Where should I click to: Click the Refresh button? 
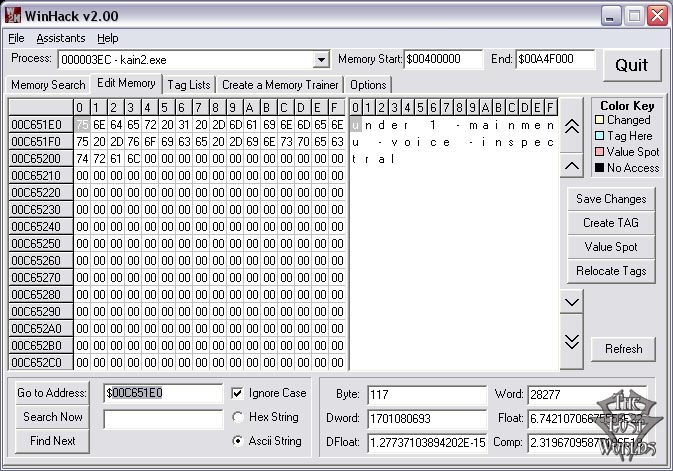click(624, 349)
